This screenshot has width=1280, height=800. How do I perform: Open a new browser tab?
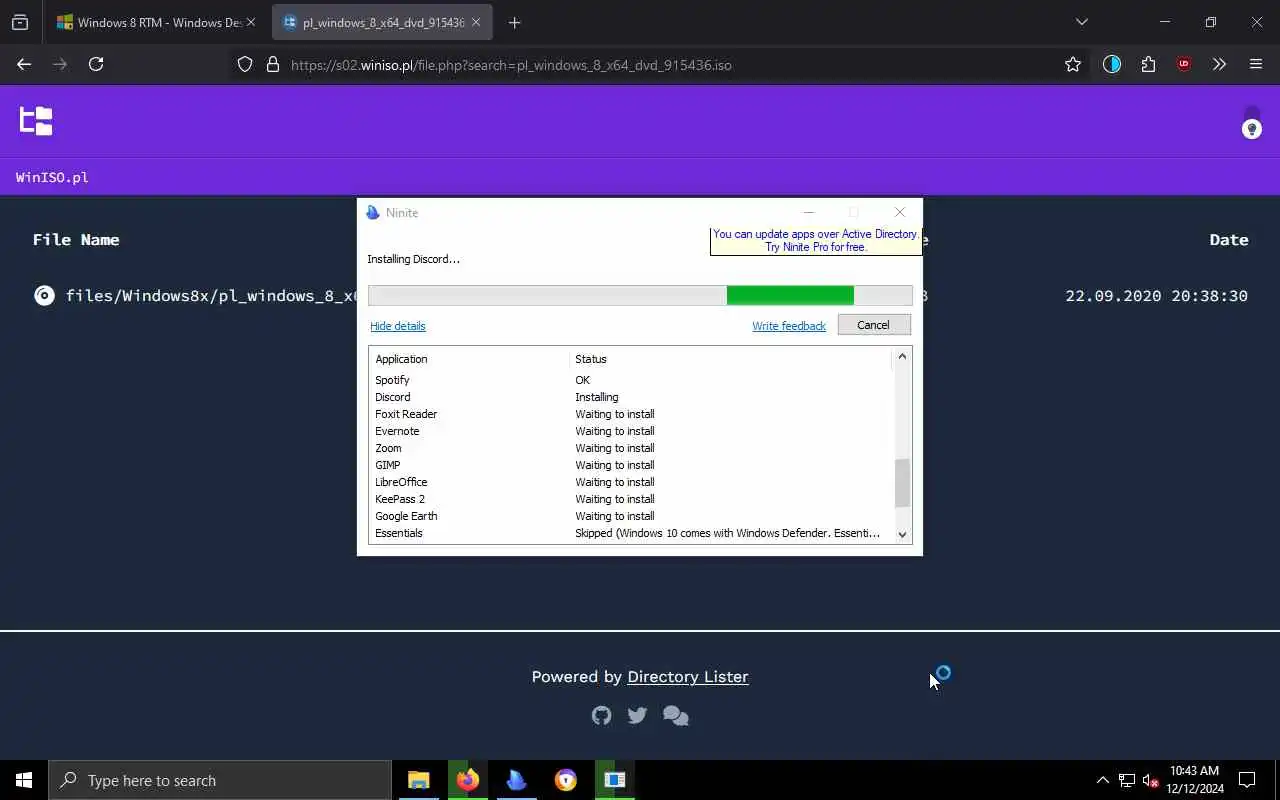click(x=515, y=22)
